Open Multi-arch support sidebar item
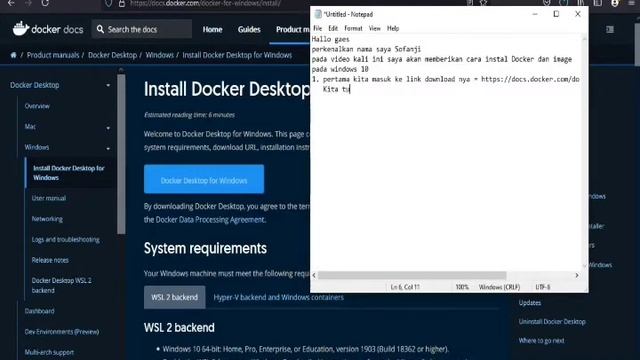This screenshot has height=360, width=640. pyautogui.click(x=49, y=352)
